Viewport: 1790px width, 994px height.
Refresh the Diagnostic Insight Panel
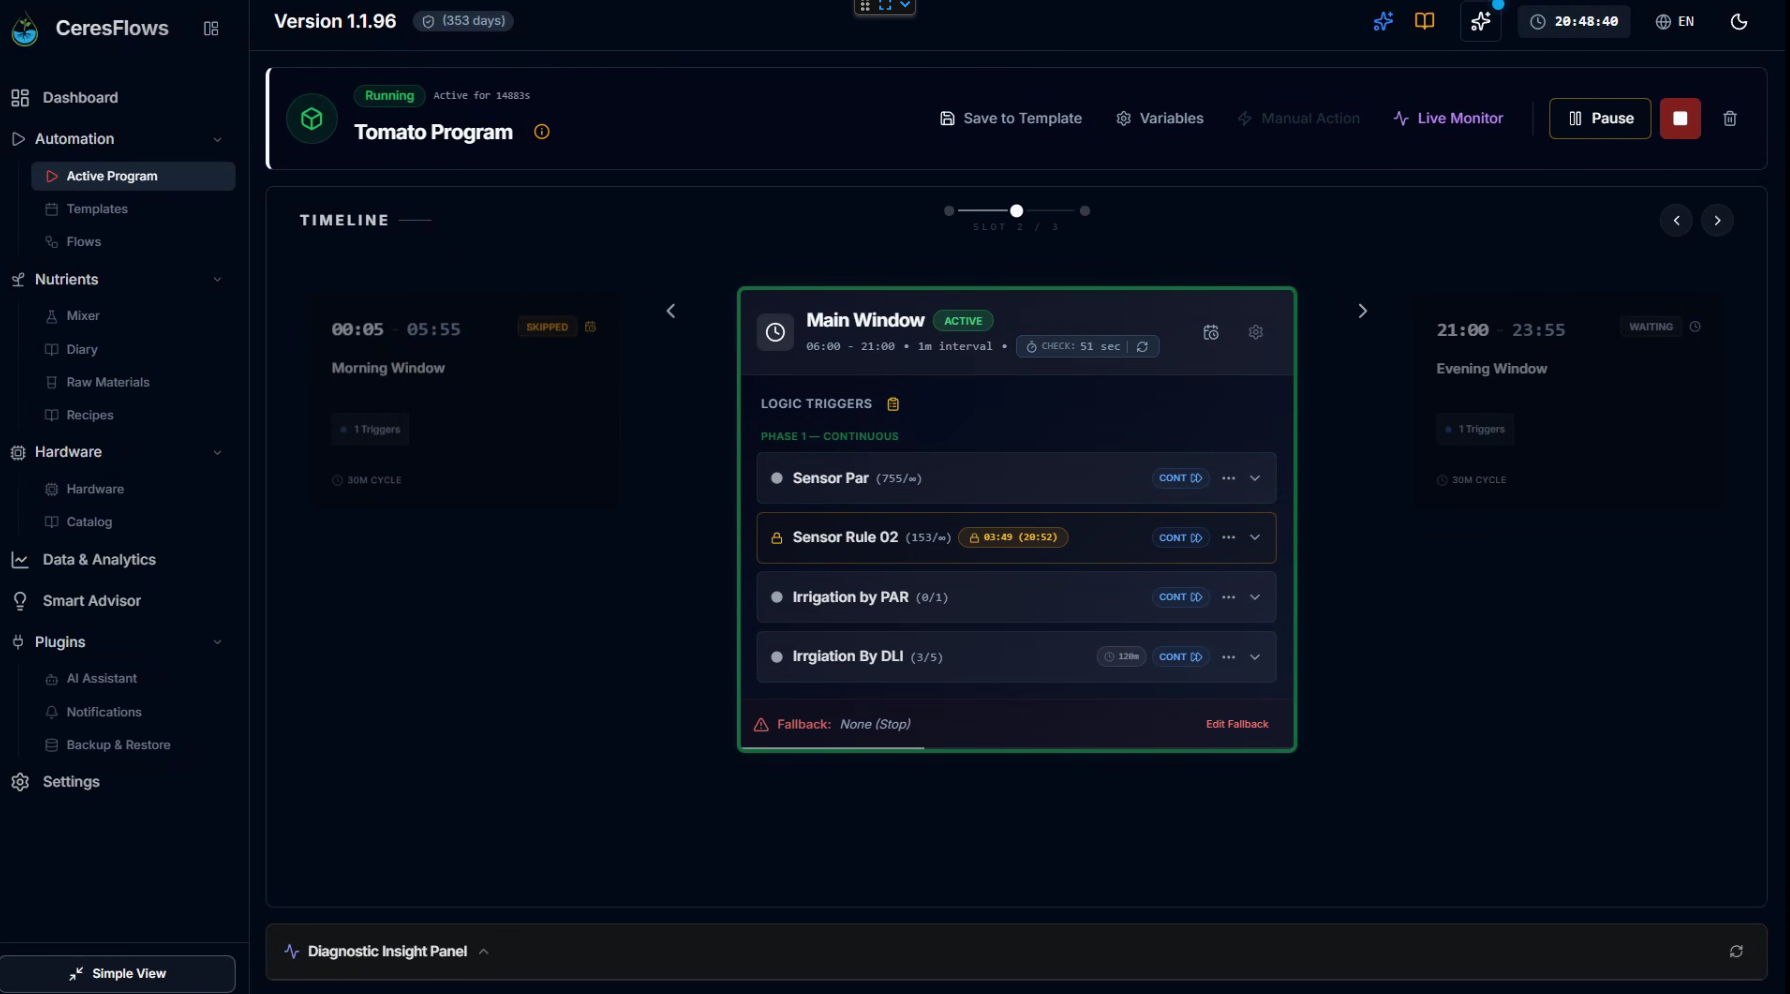(1736, 951)
